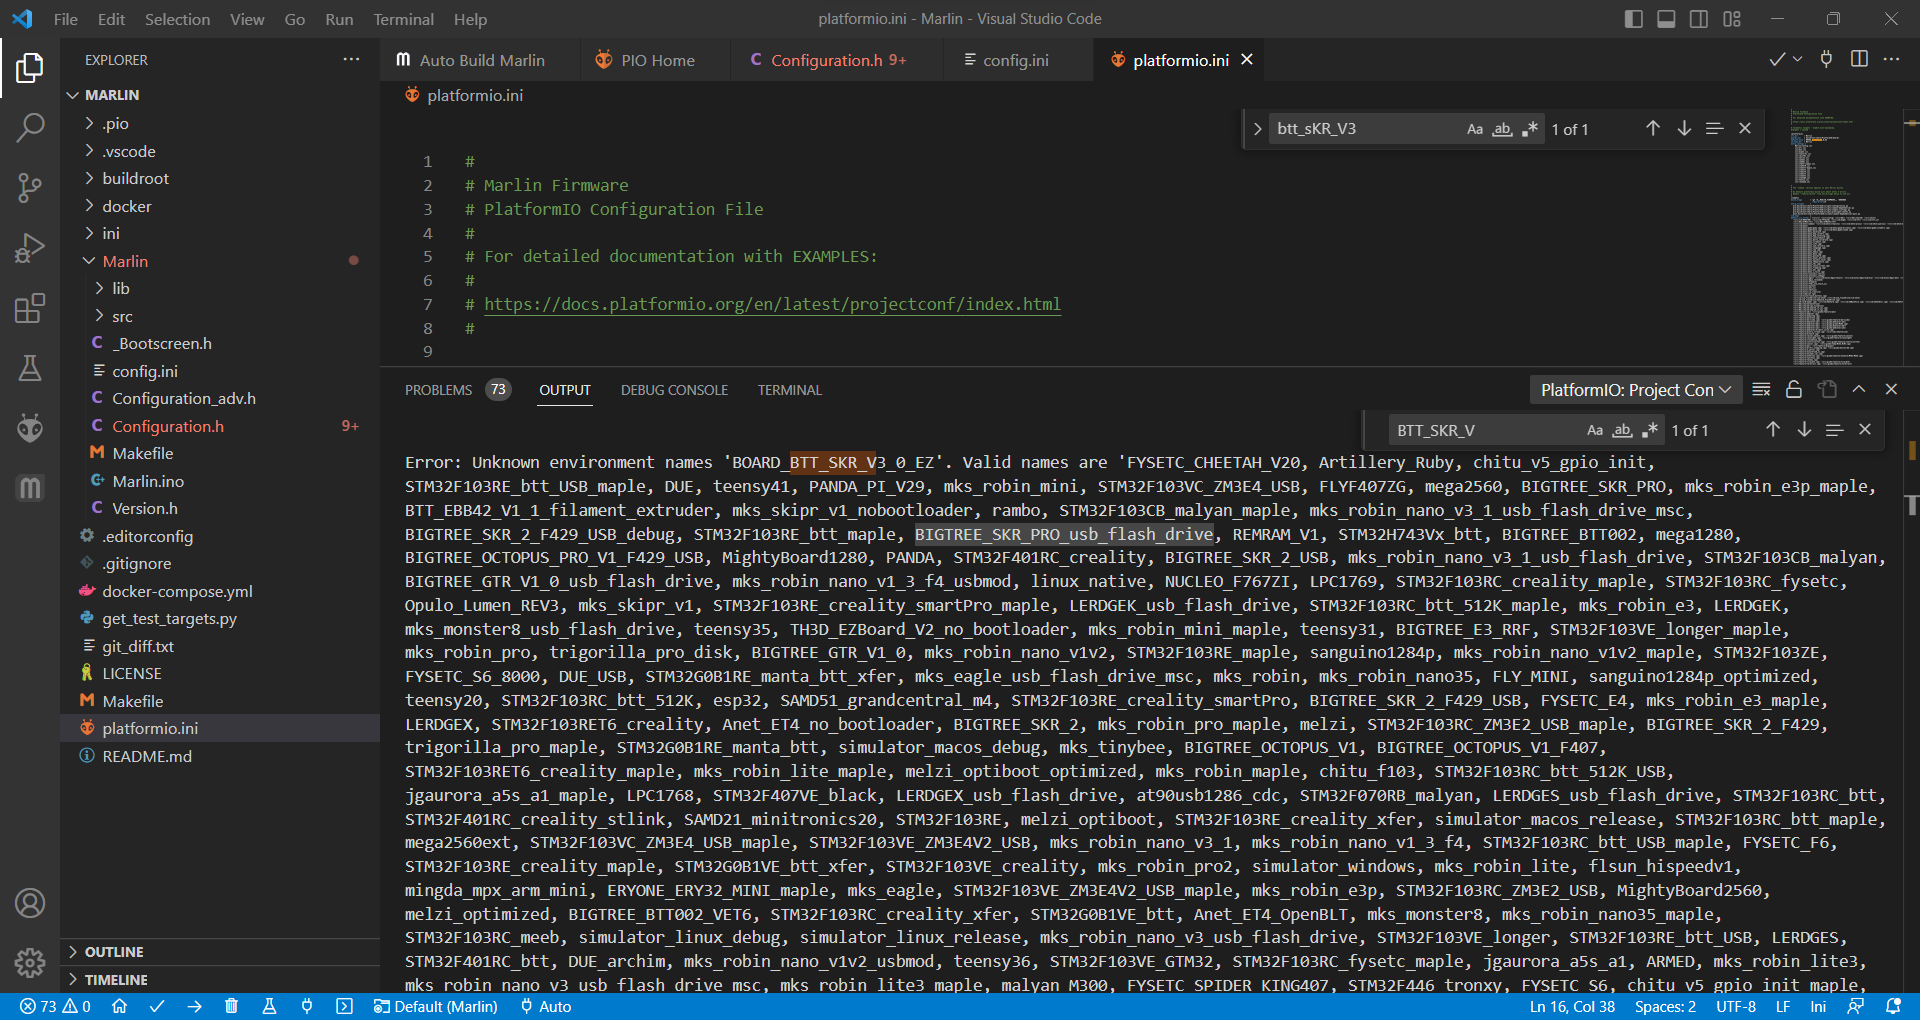Image resolution: width=1920 pixels, height=1020 pixels.
Task: Open the Source Control view
Action: coord(30,187)
